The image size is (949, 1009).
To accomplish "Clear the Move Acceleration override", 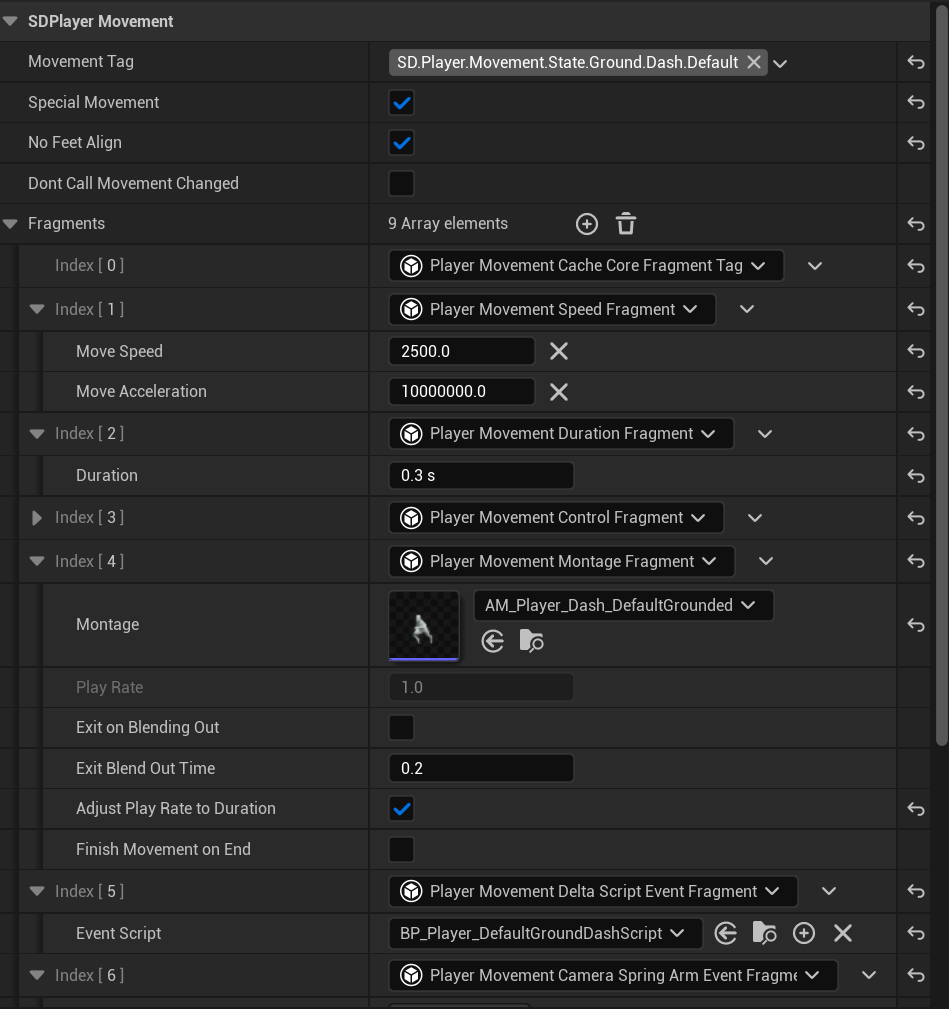I will point(559,392).
